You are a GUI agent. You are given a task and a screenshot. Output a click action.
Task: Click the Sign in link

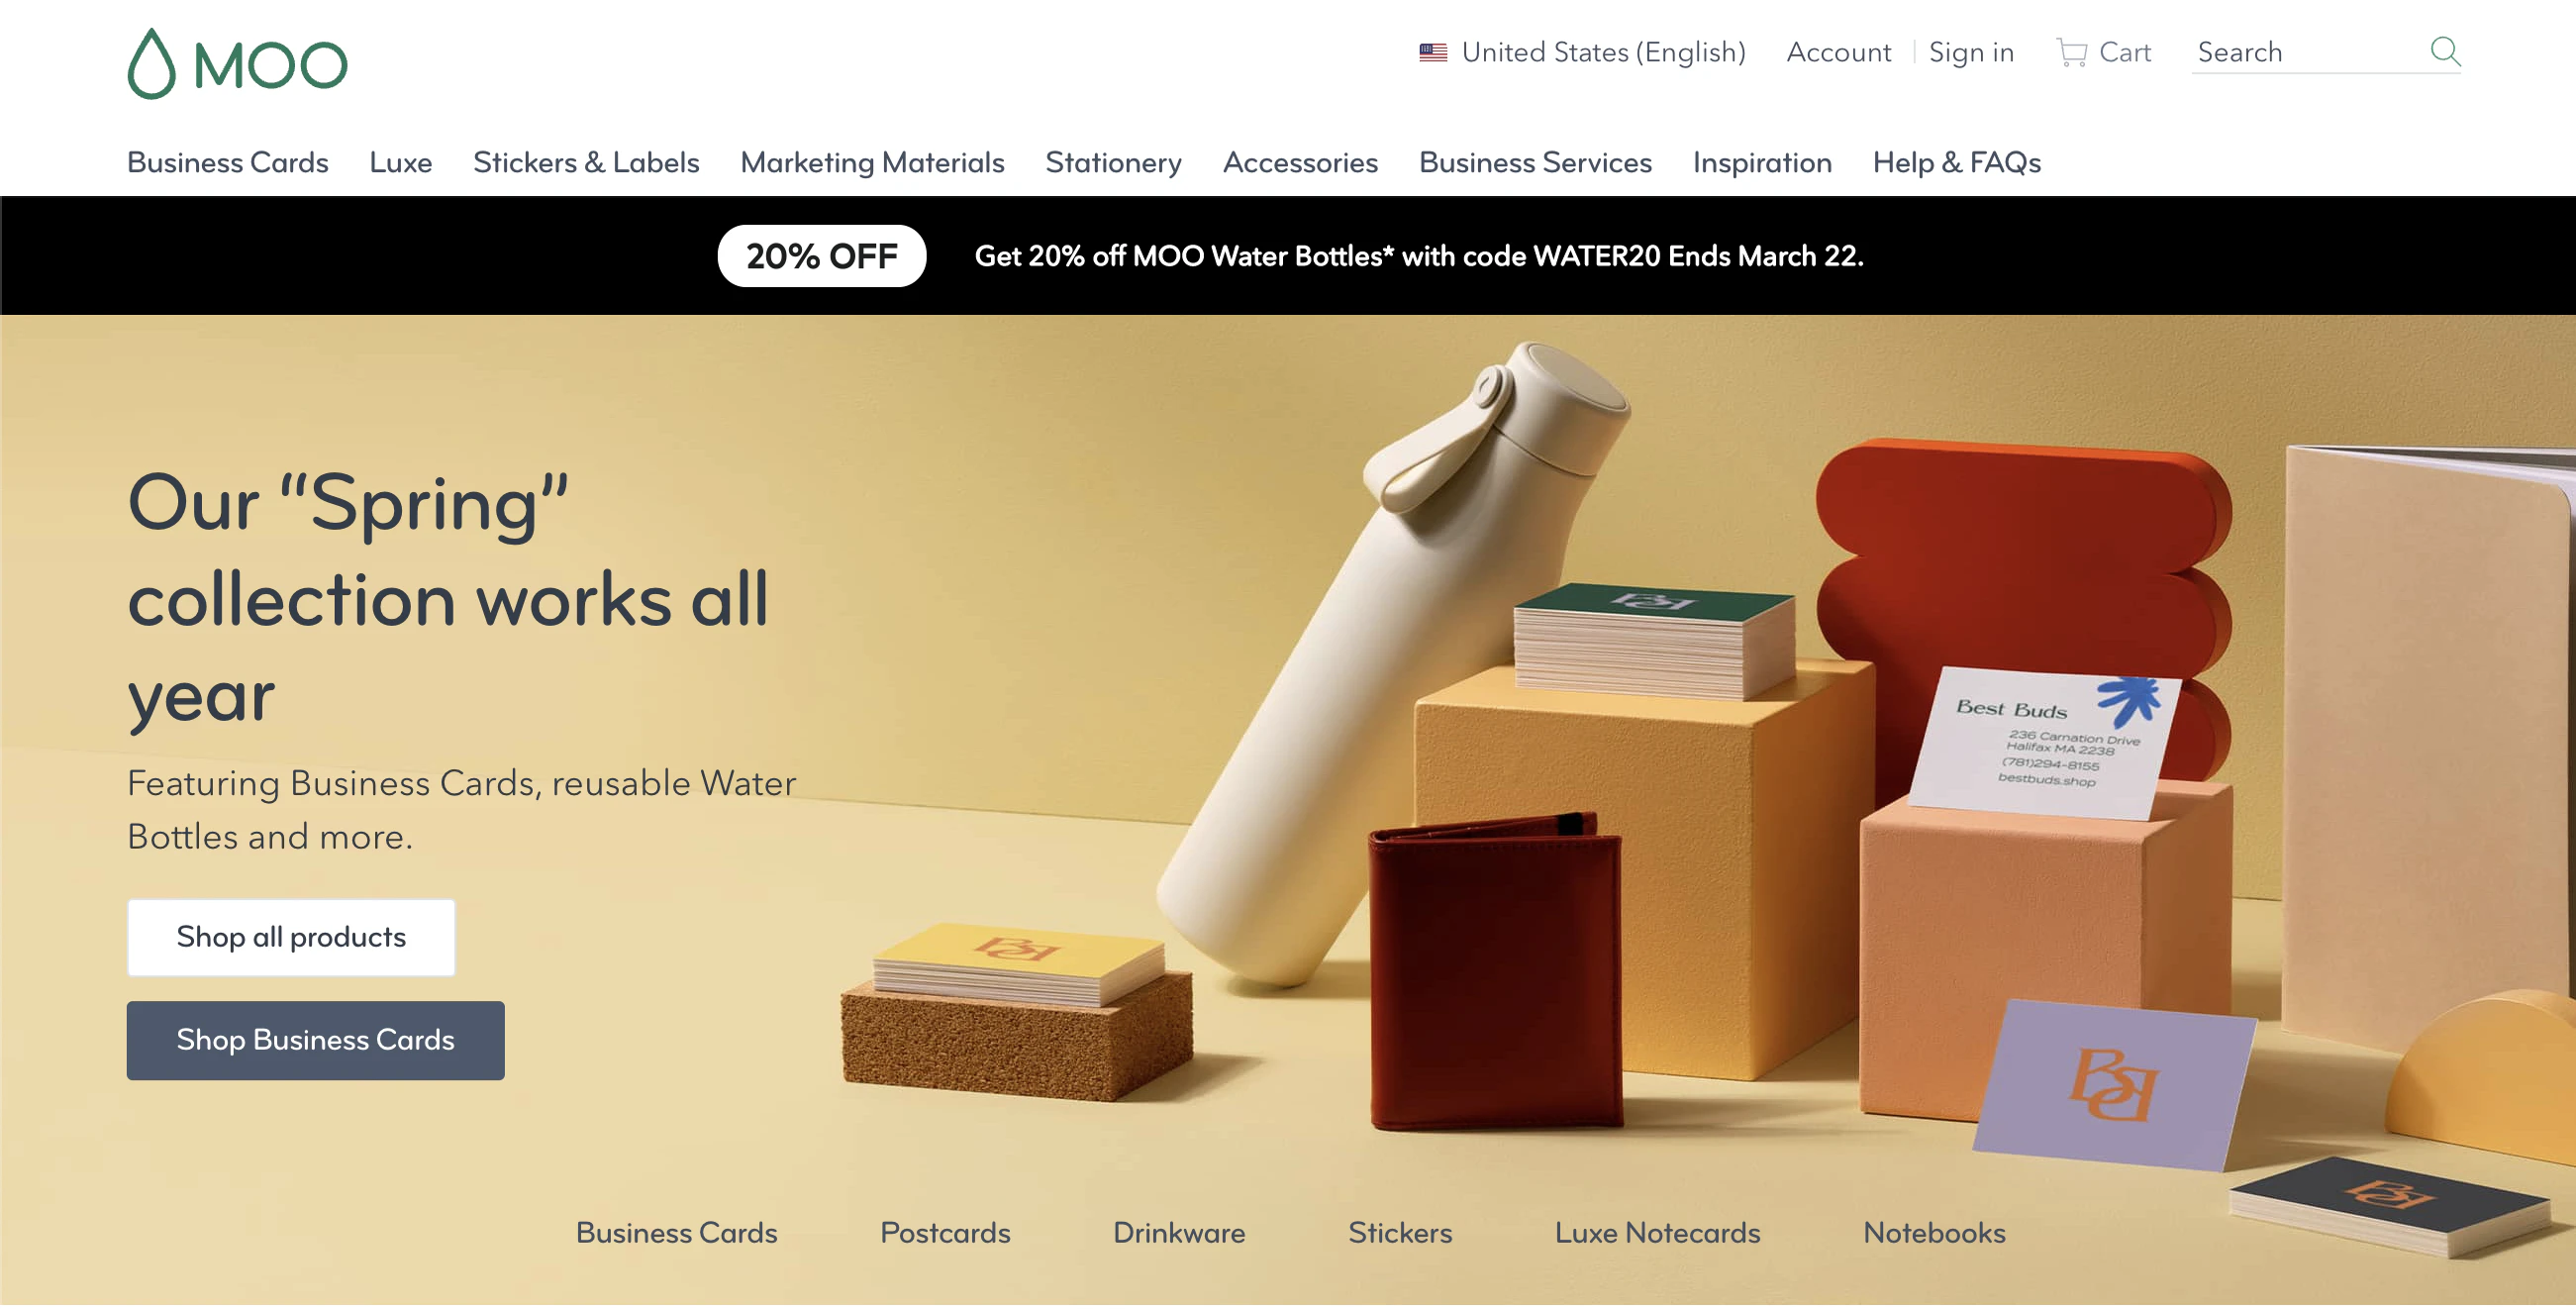(1970, 52)
